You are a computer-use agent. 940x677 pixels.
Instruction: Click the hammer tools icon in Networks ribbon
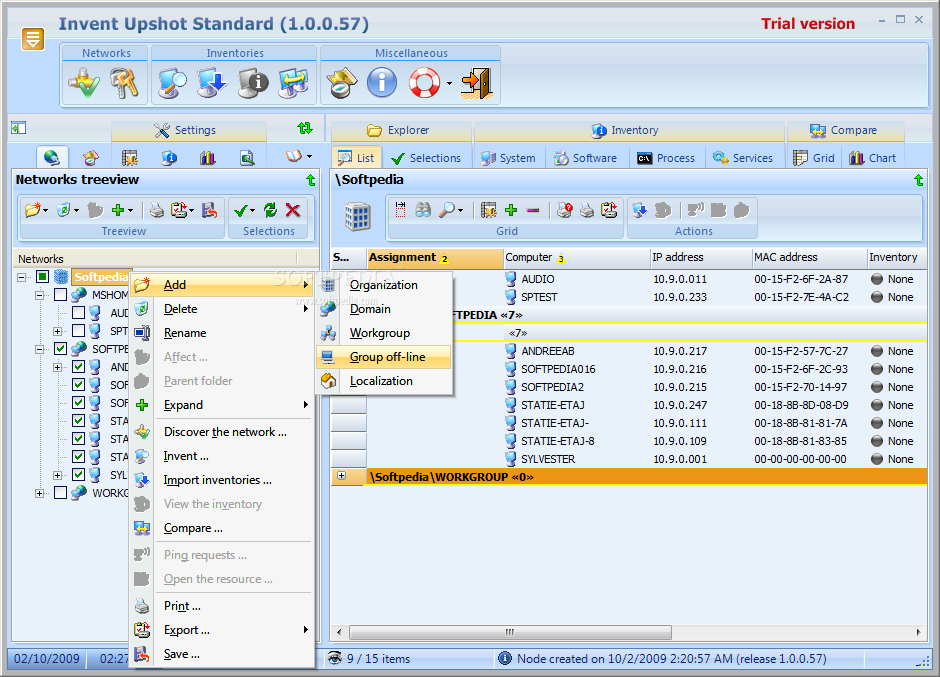[x=124, y=83]
